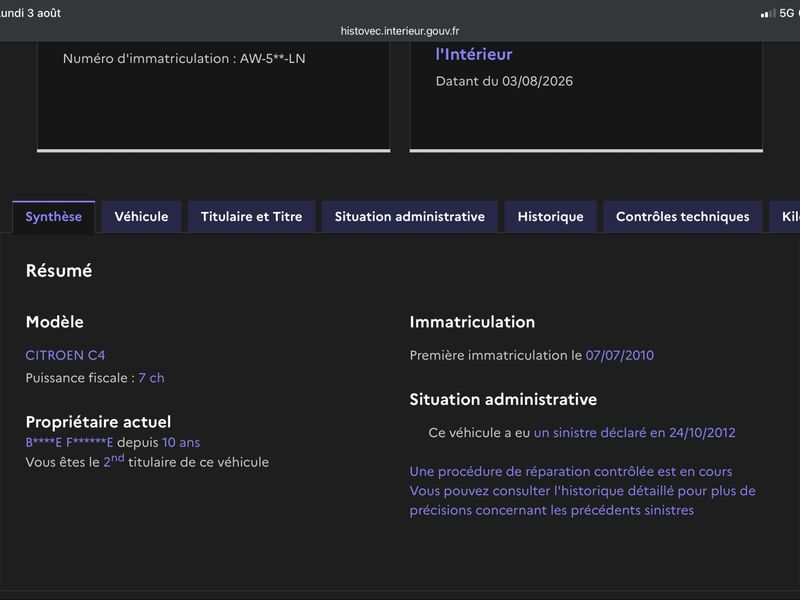This screenshot has width=800, height=600.
Task: Click the 'Modèle' section heading
Action: 55,322
